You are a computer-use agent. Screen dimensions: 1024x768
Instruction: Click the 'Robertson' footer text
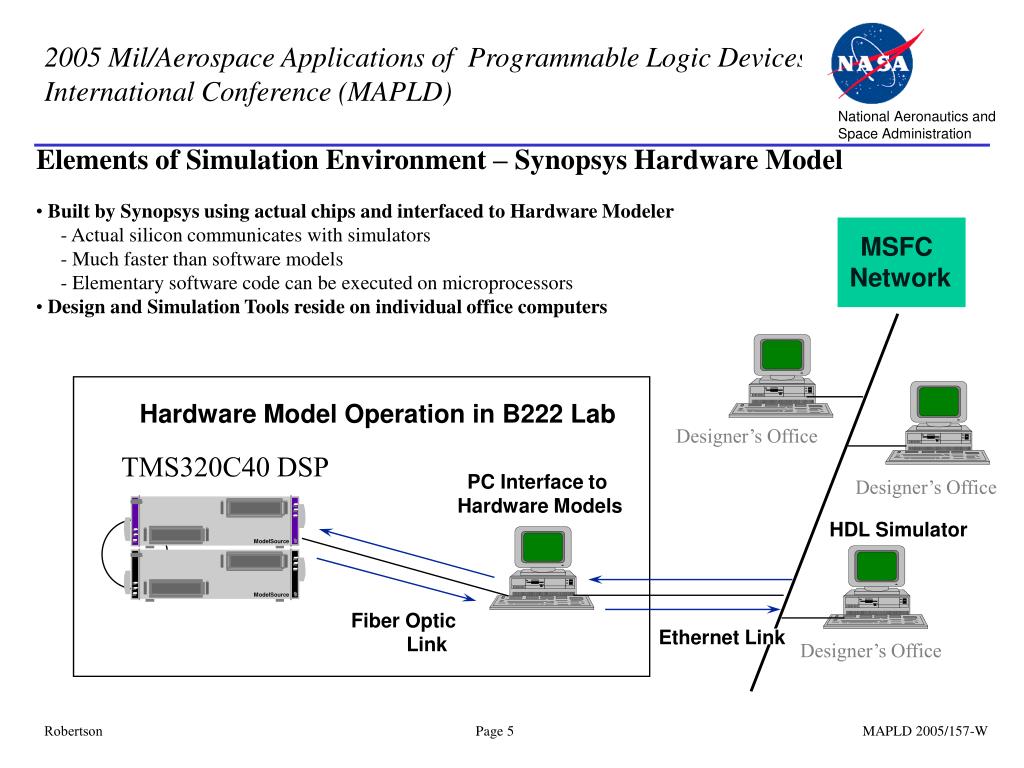click(73, 731)
